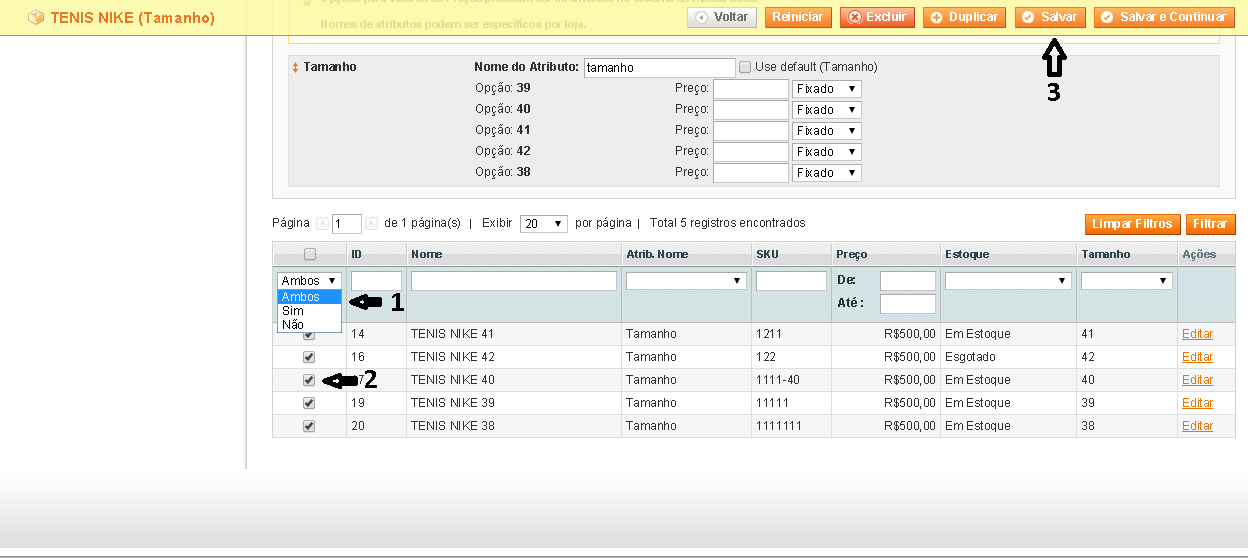Click the next page arrow icon

coord(372,224)
